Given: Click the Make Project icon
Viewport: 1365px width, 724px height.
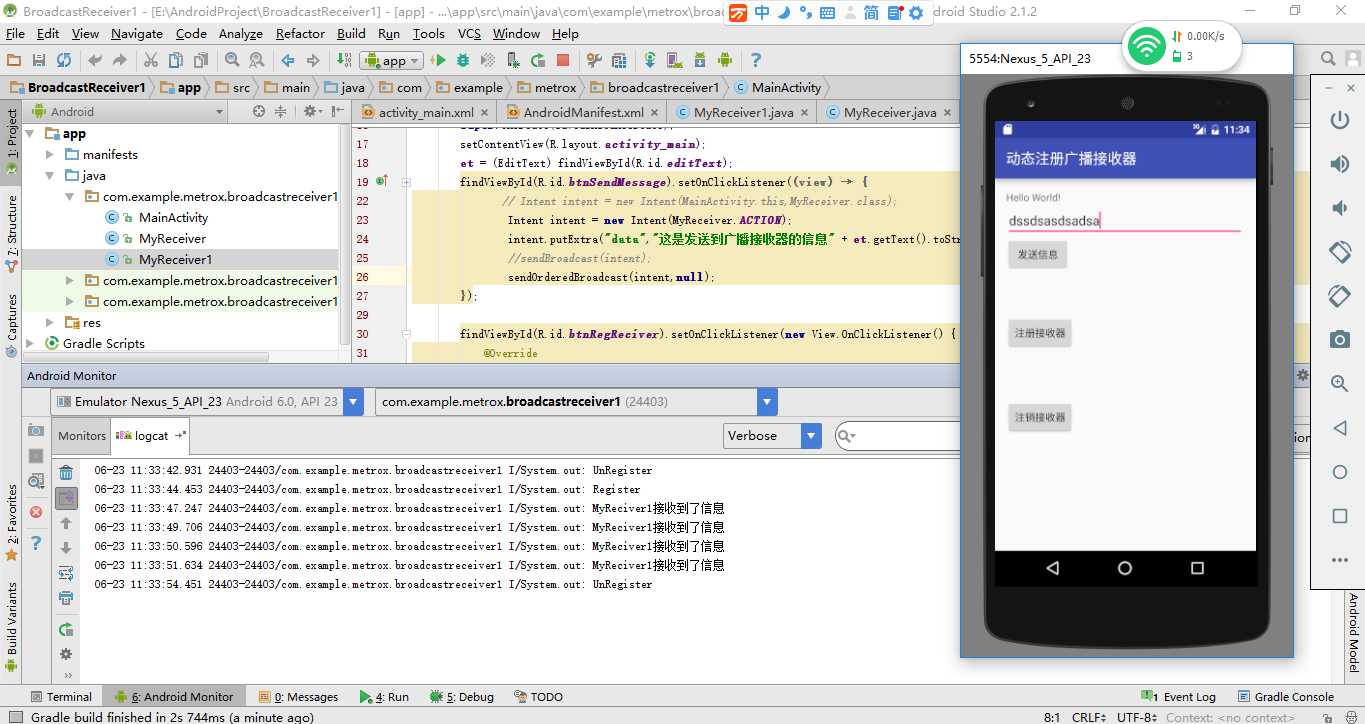Looking at the screenshot, I should (x=345, y=60).
